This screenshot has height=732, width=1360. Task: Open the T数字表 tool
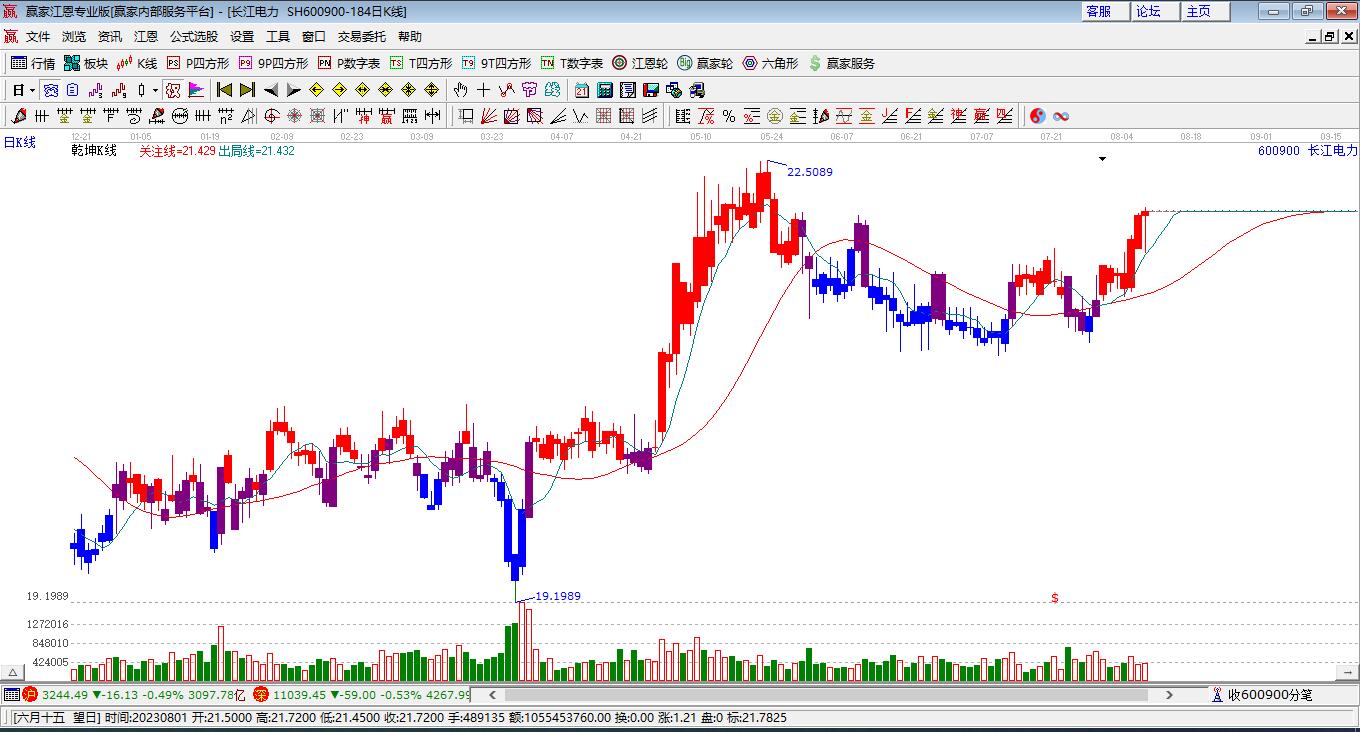tap(572, 63)
